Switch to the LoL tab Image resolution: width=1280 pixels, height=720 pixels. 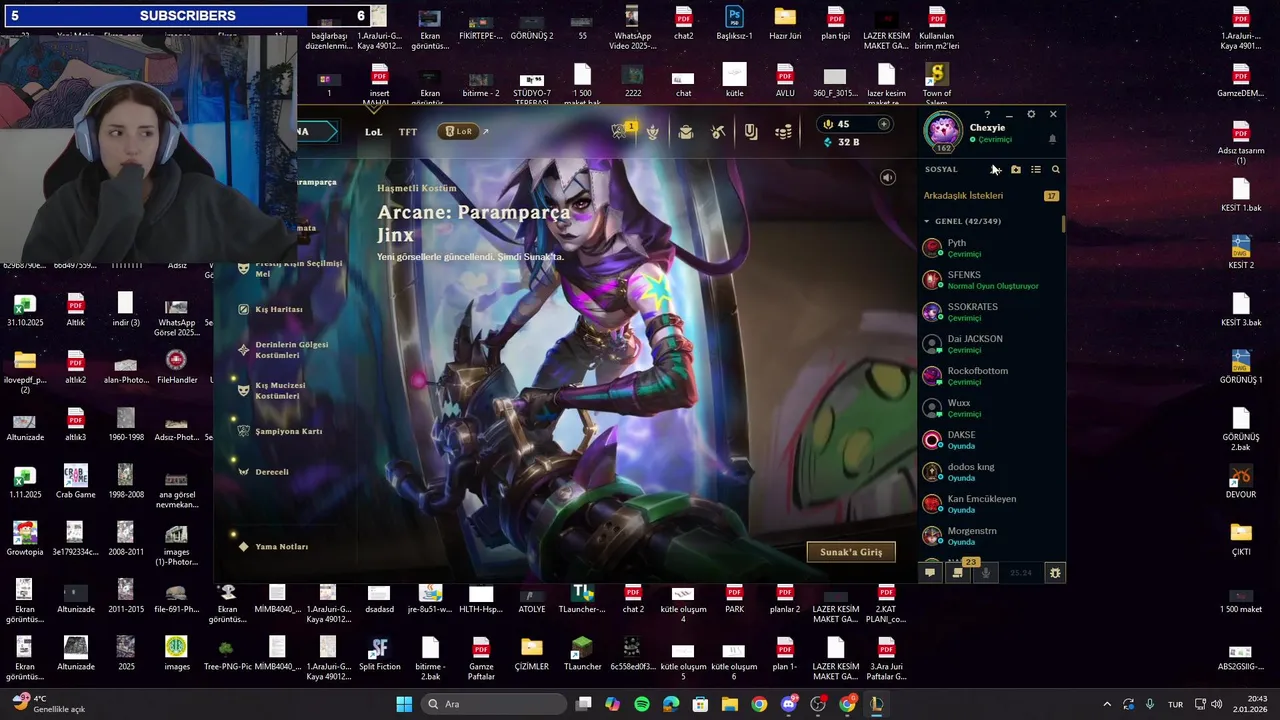pos(373,132)
